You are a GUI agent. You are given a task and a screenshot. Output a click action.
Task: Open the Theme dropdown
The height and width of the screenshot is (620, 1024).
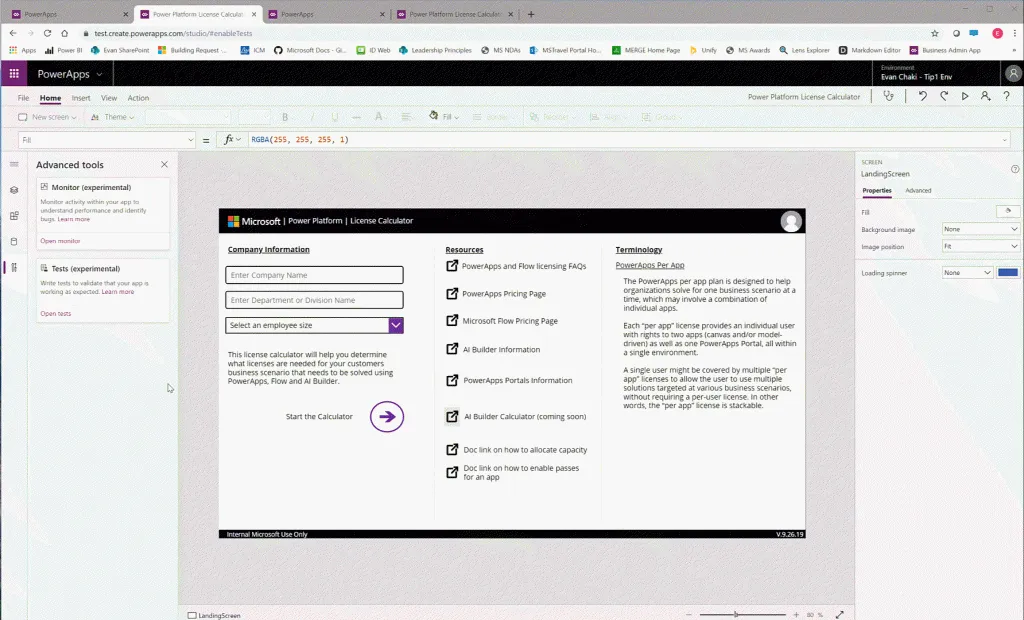click(112, 117)
